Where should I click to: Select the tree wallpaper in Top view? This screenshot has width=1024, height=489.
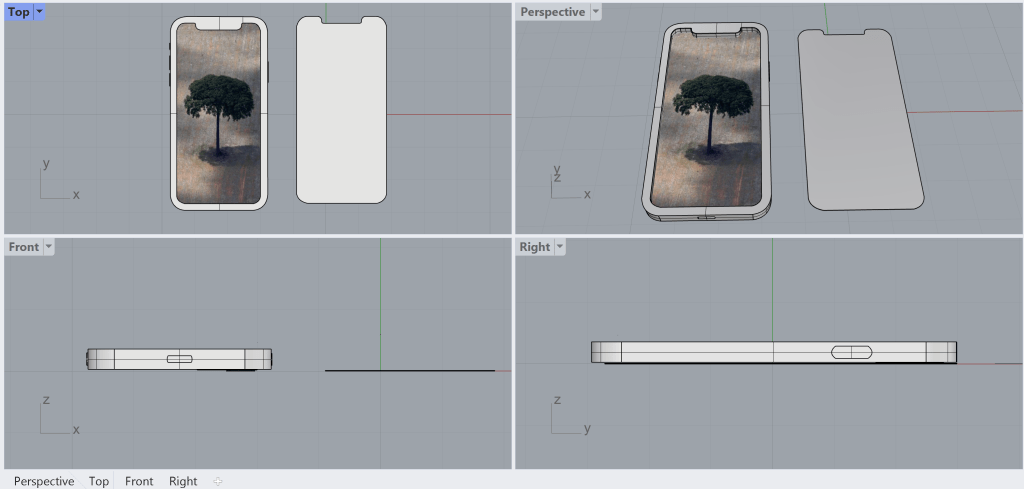(219, 110)
